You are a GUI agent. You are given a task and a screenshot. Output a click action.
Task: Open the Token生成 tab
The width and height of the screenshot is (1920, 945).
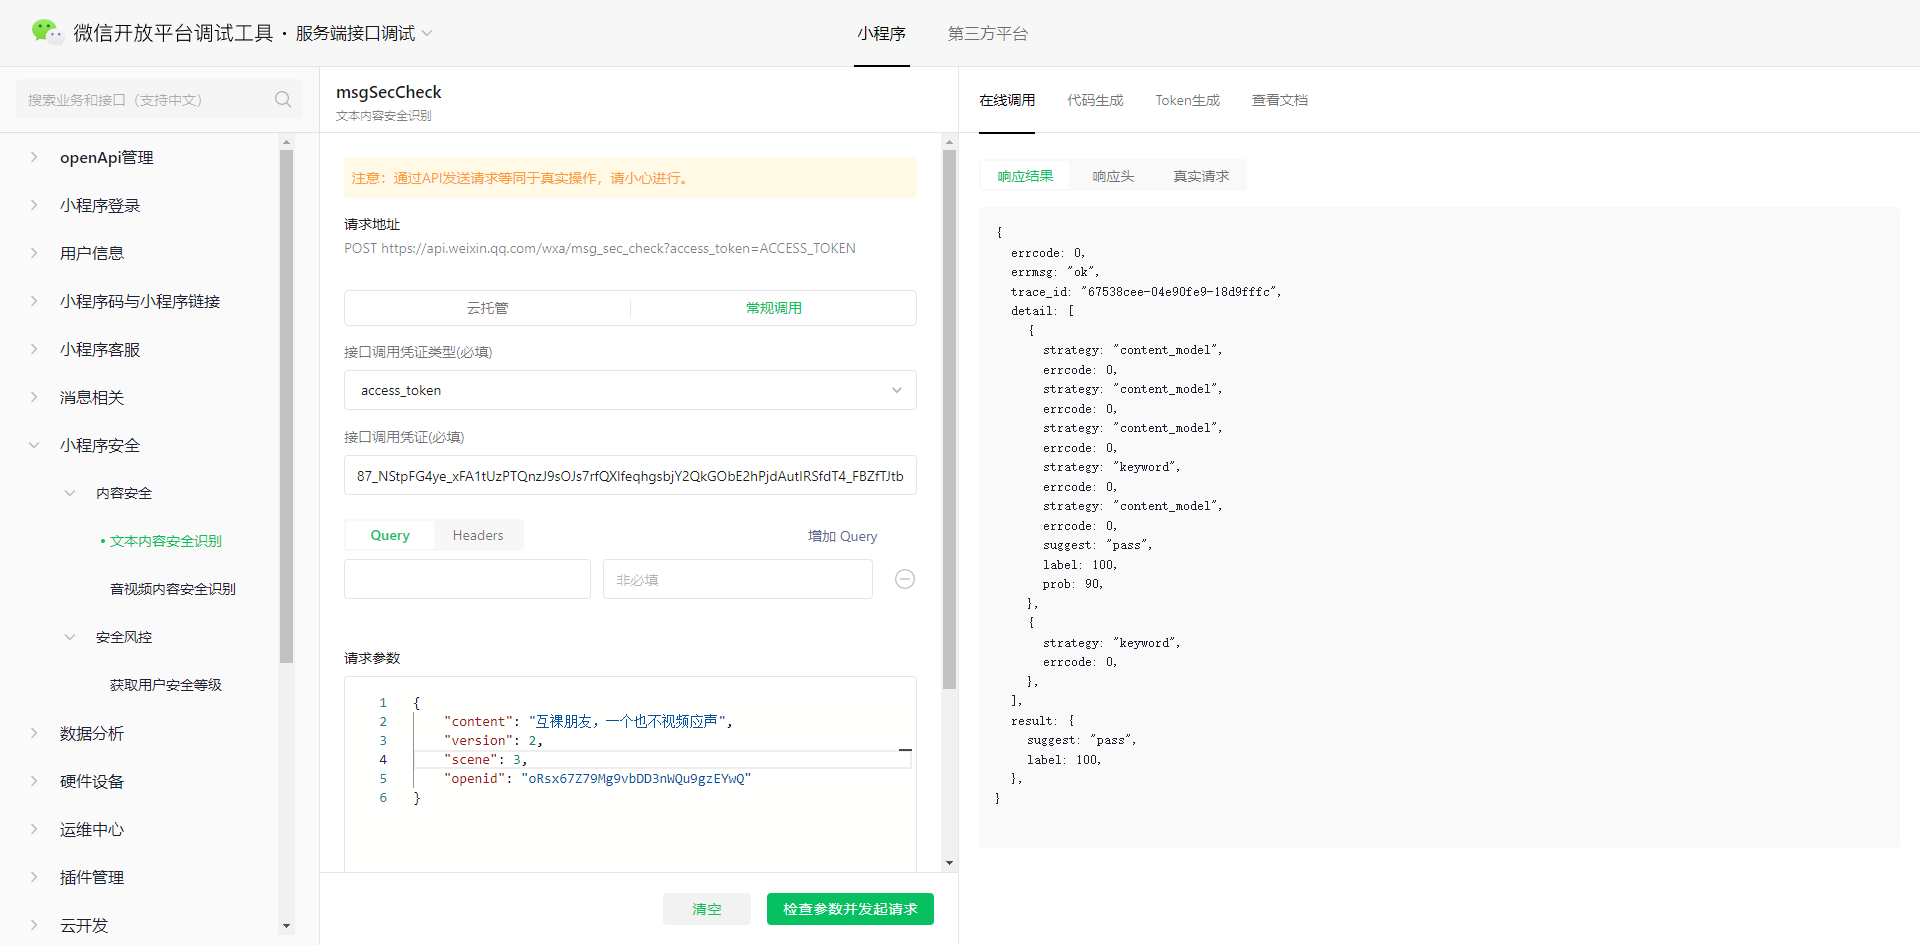point(1188,100)
